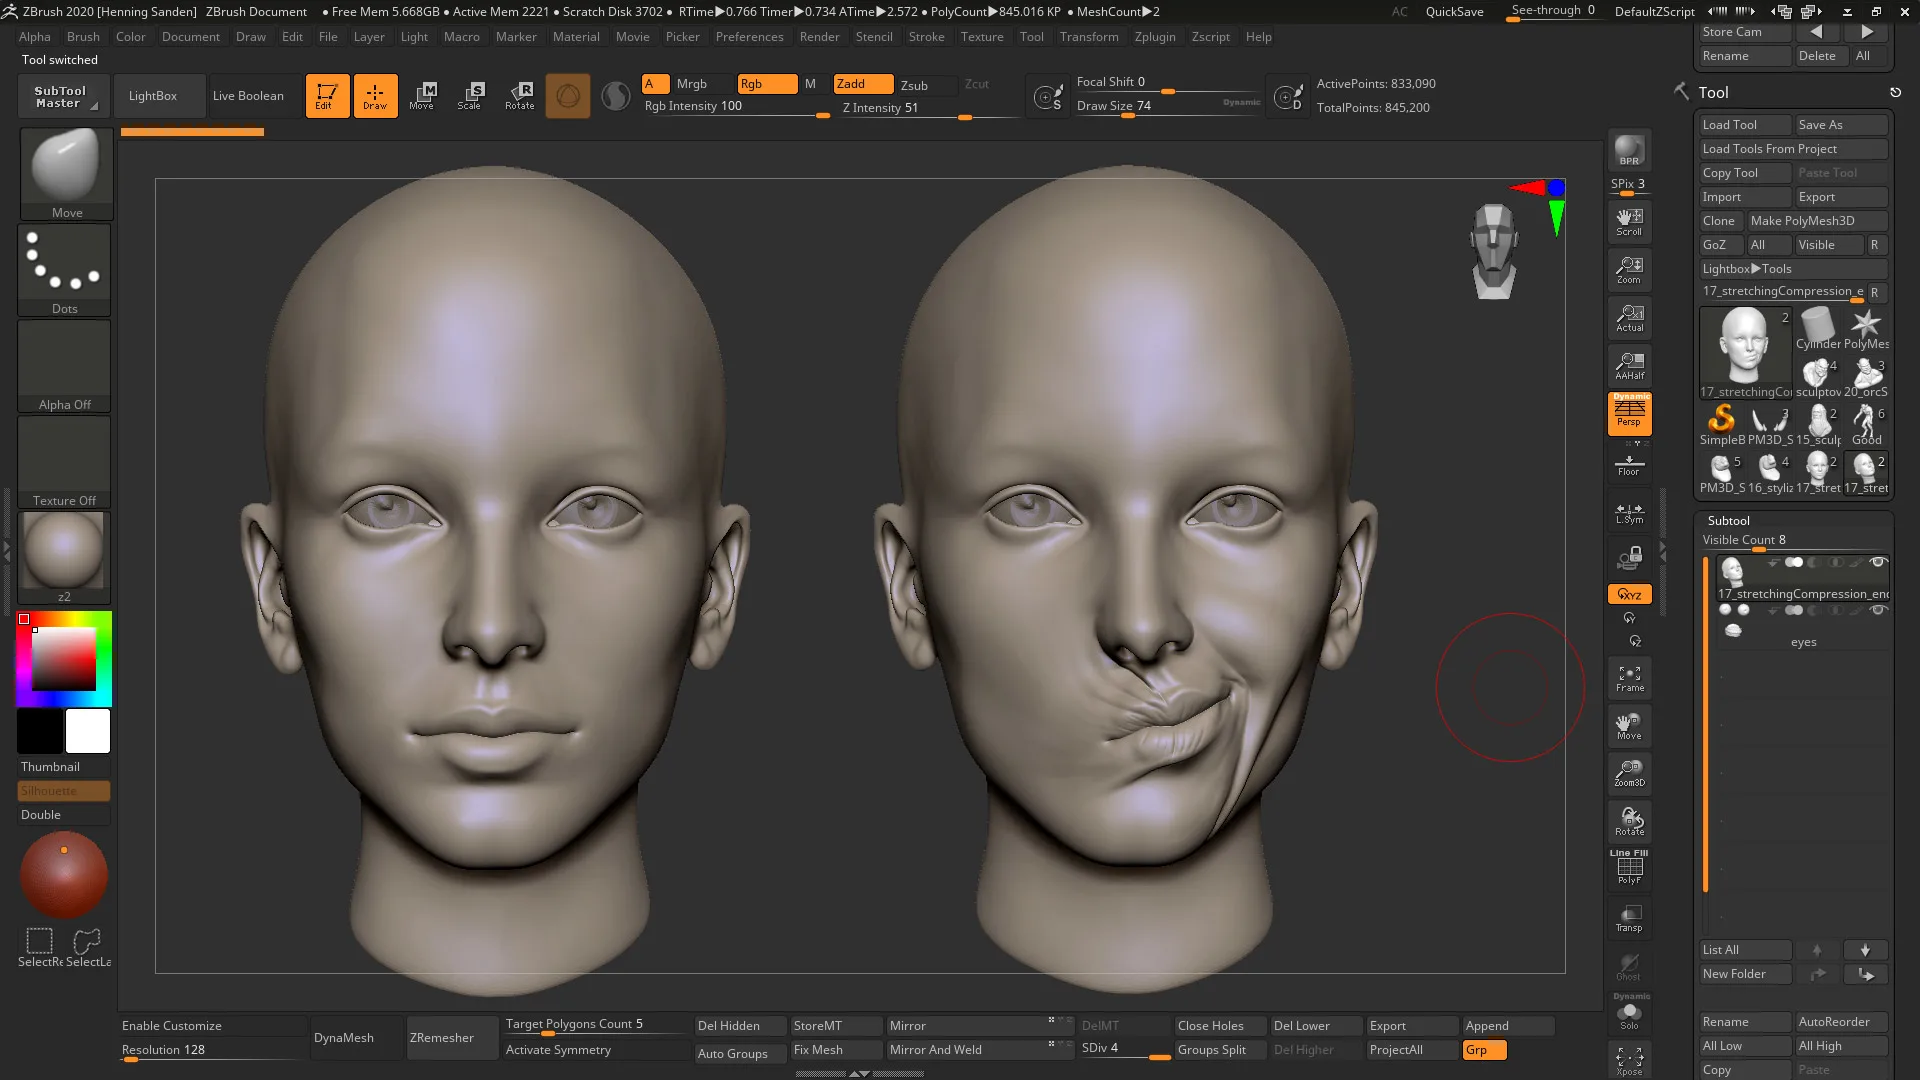
Task: Click the Rotate mode icon in top toolbar
Action: (x=519, y=95)
